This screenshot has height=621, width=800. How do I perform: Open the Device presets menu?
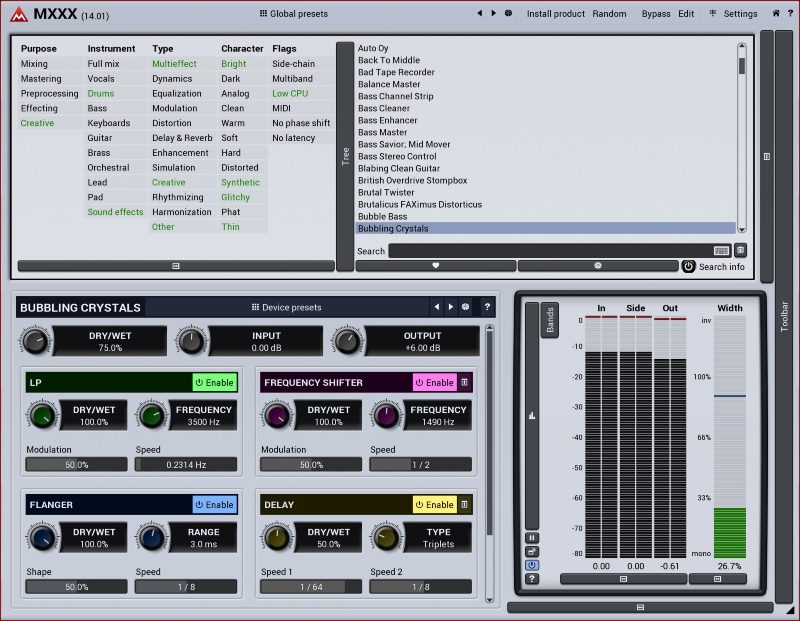click(x=286, y=307)
